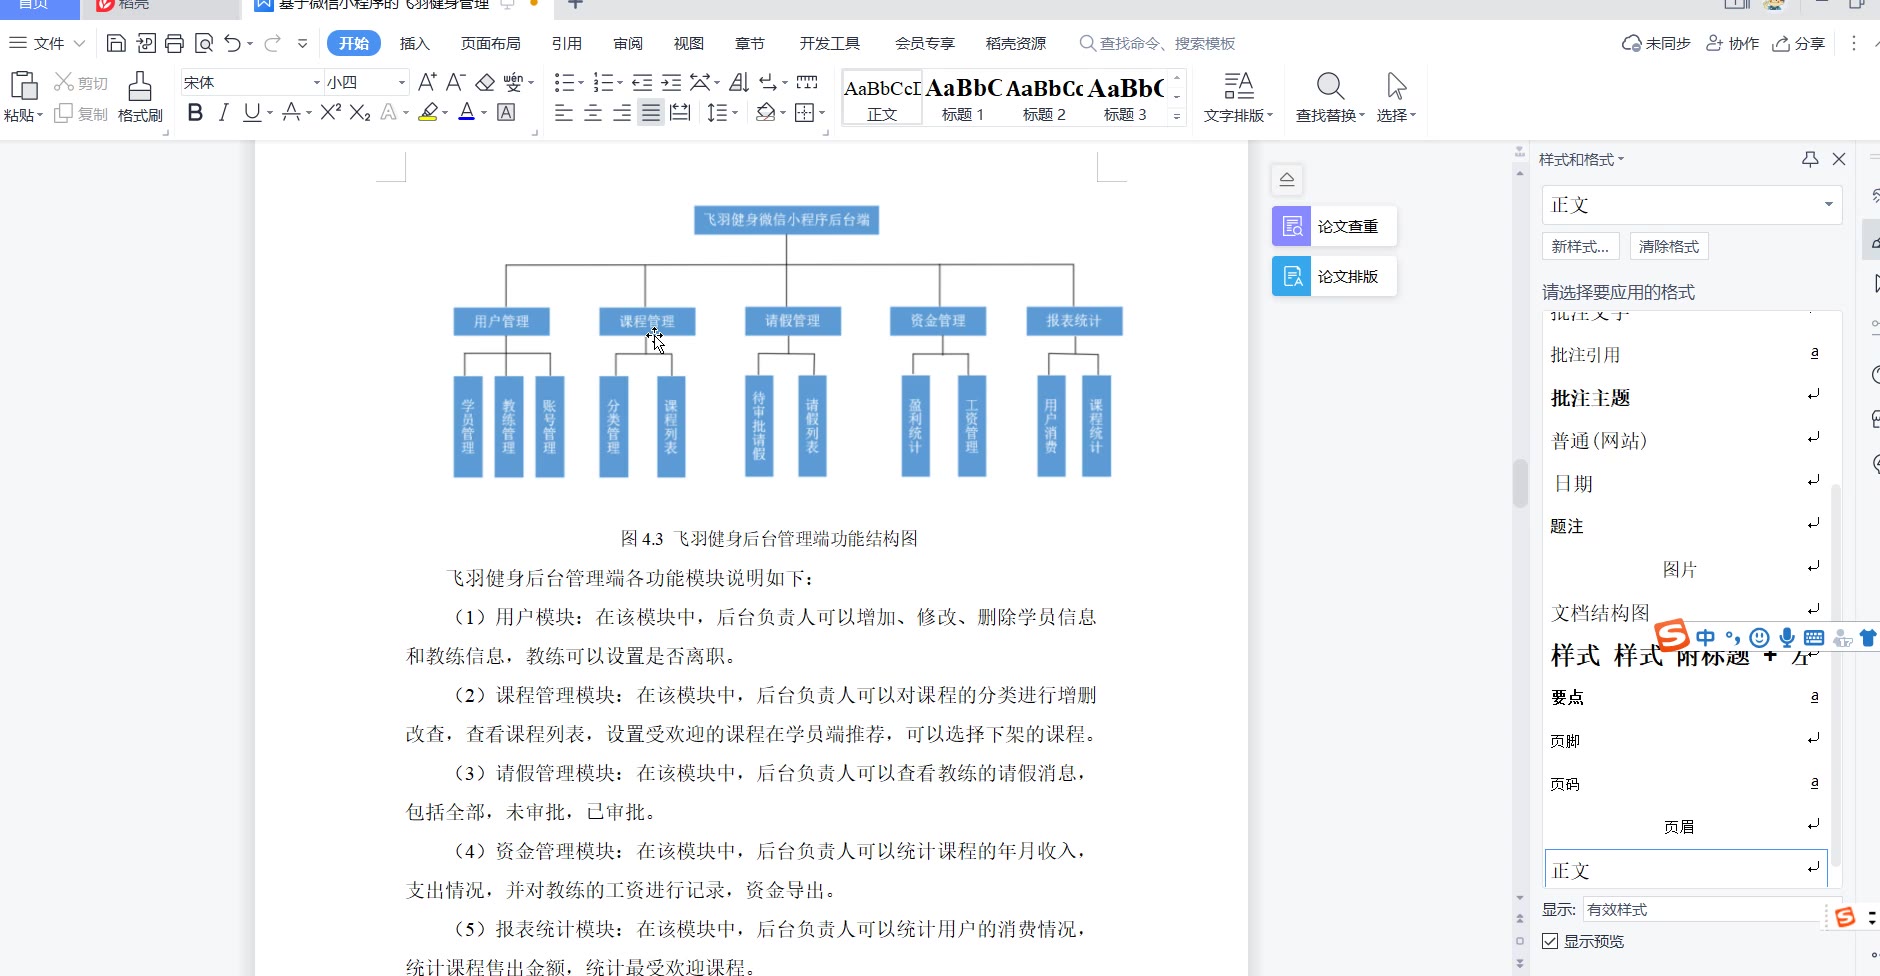Select the 题注 style in the list
Image resolution: width=1880 pixels, height=976 pixels.
point(1685,526)
